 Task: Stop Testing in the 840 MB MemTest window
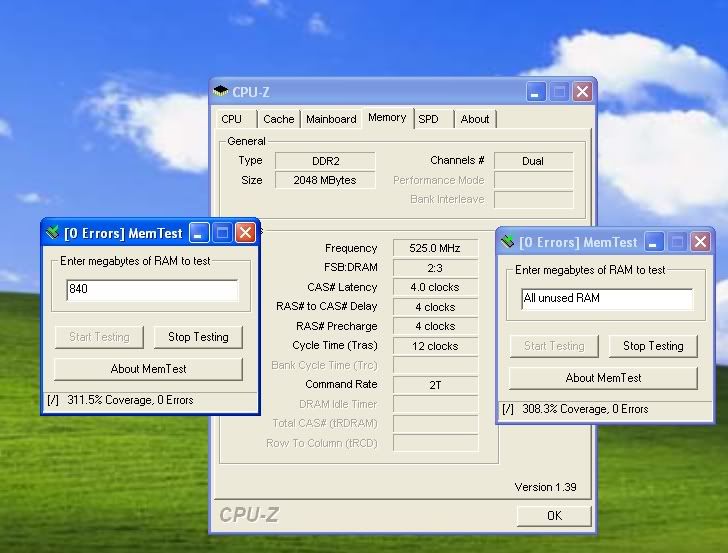click(x=198, y=337)
